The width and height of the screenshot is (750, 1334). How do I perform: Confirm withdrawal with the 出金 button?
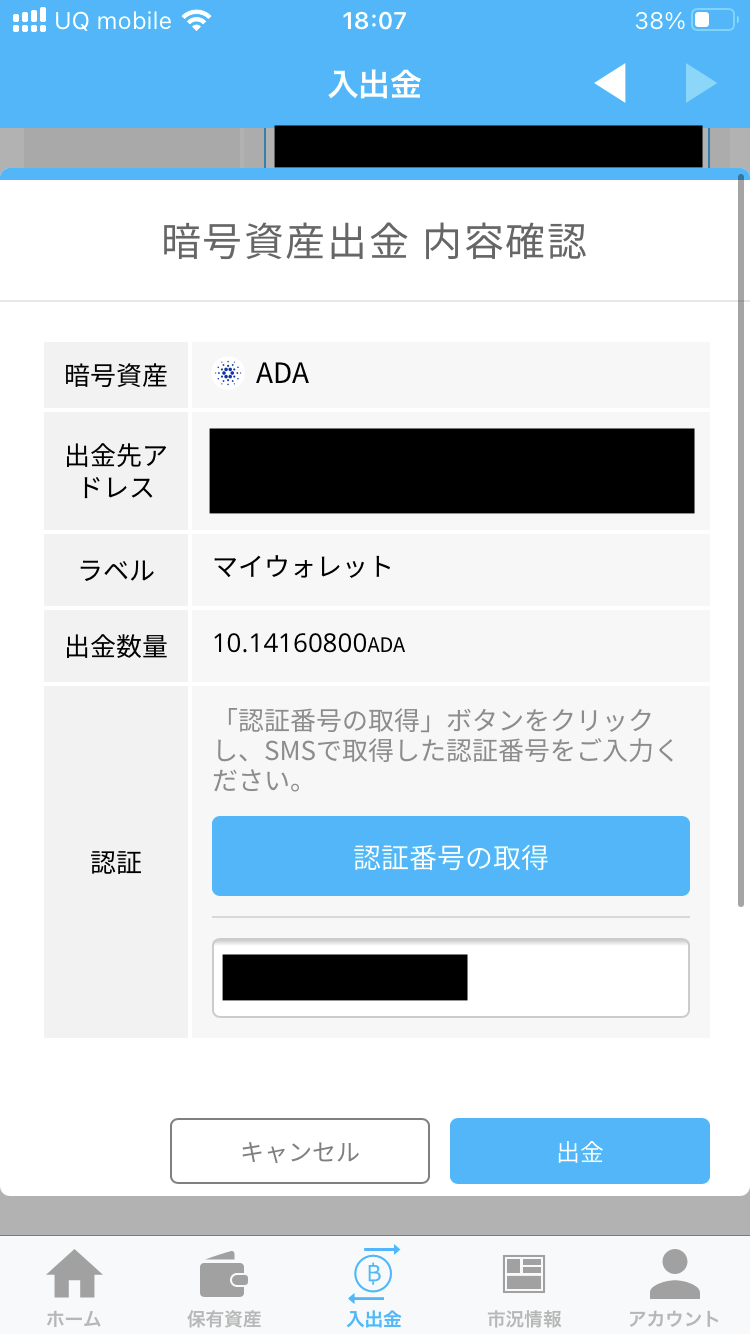click(579, 1151)
